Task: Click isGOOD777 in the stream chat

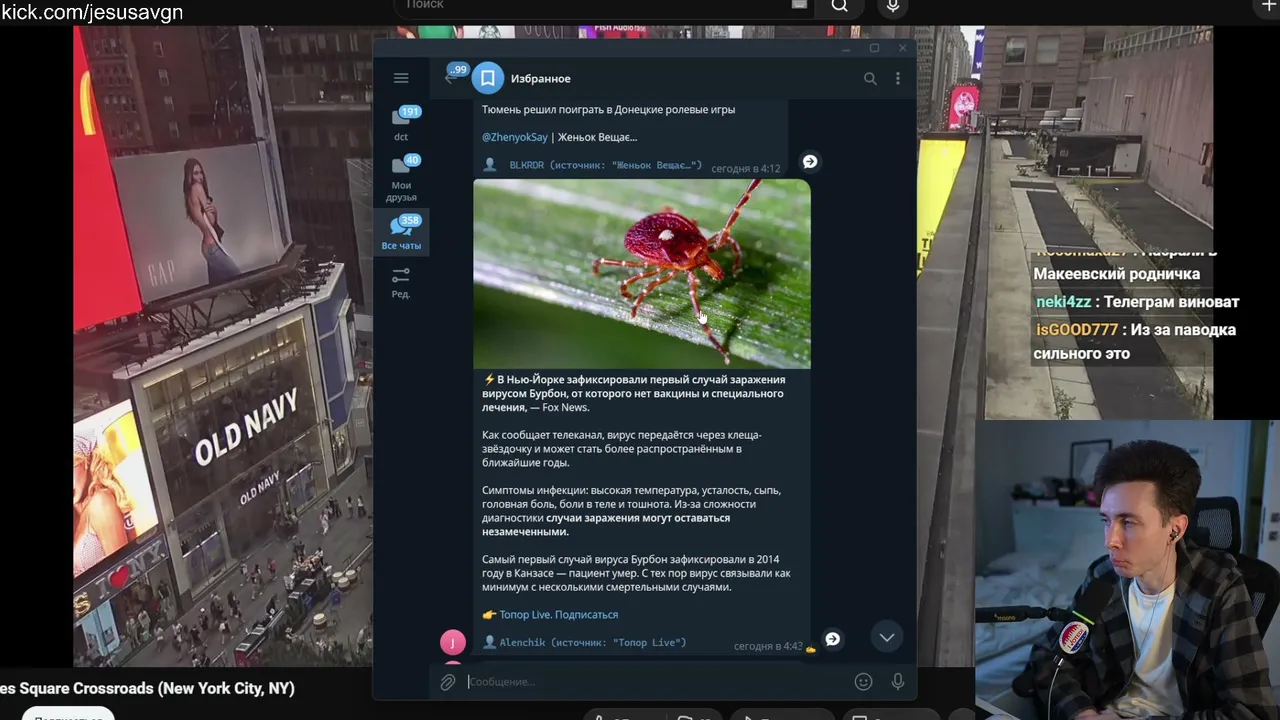Action: 1077,330
